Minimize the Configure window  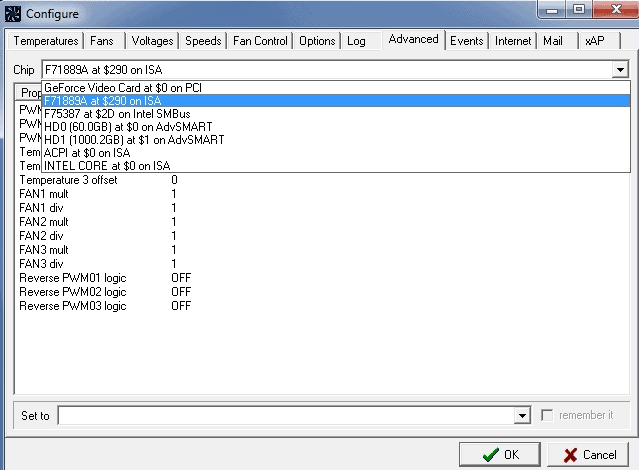(552, 10)
